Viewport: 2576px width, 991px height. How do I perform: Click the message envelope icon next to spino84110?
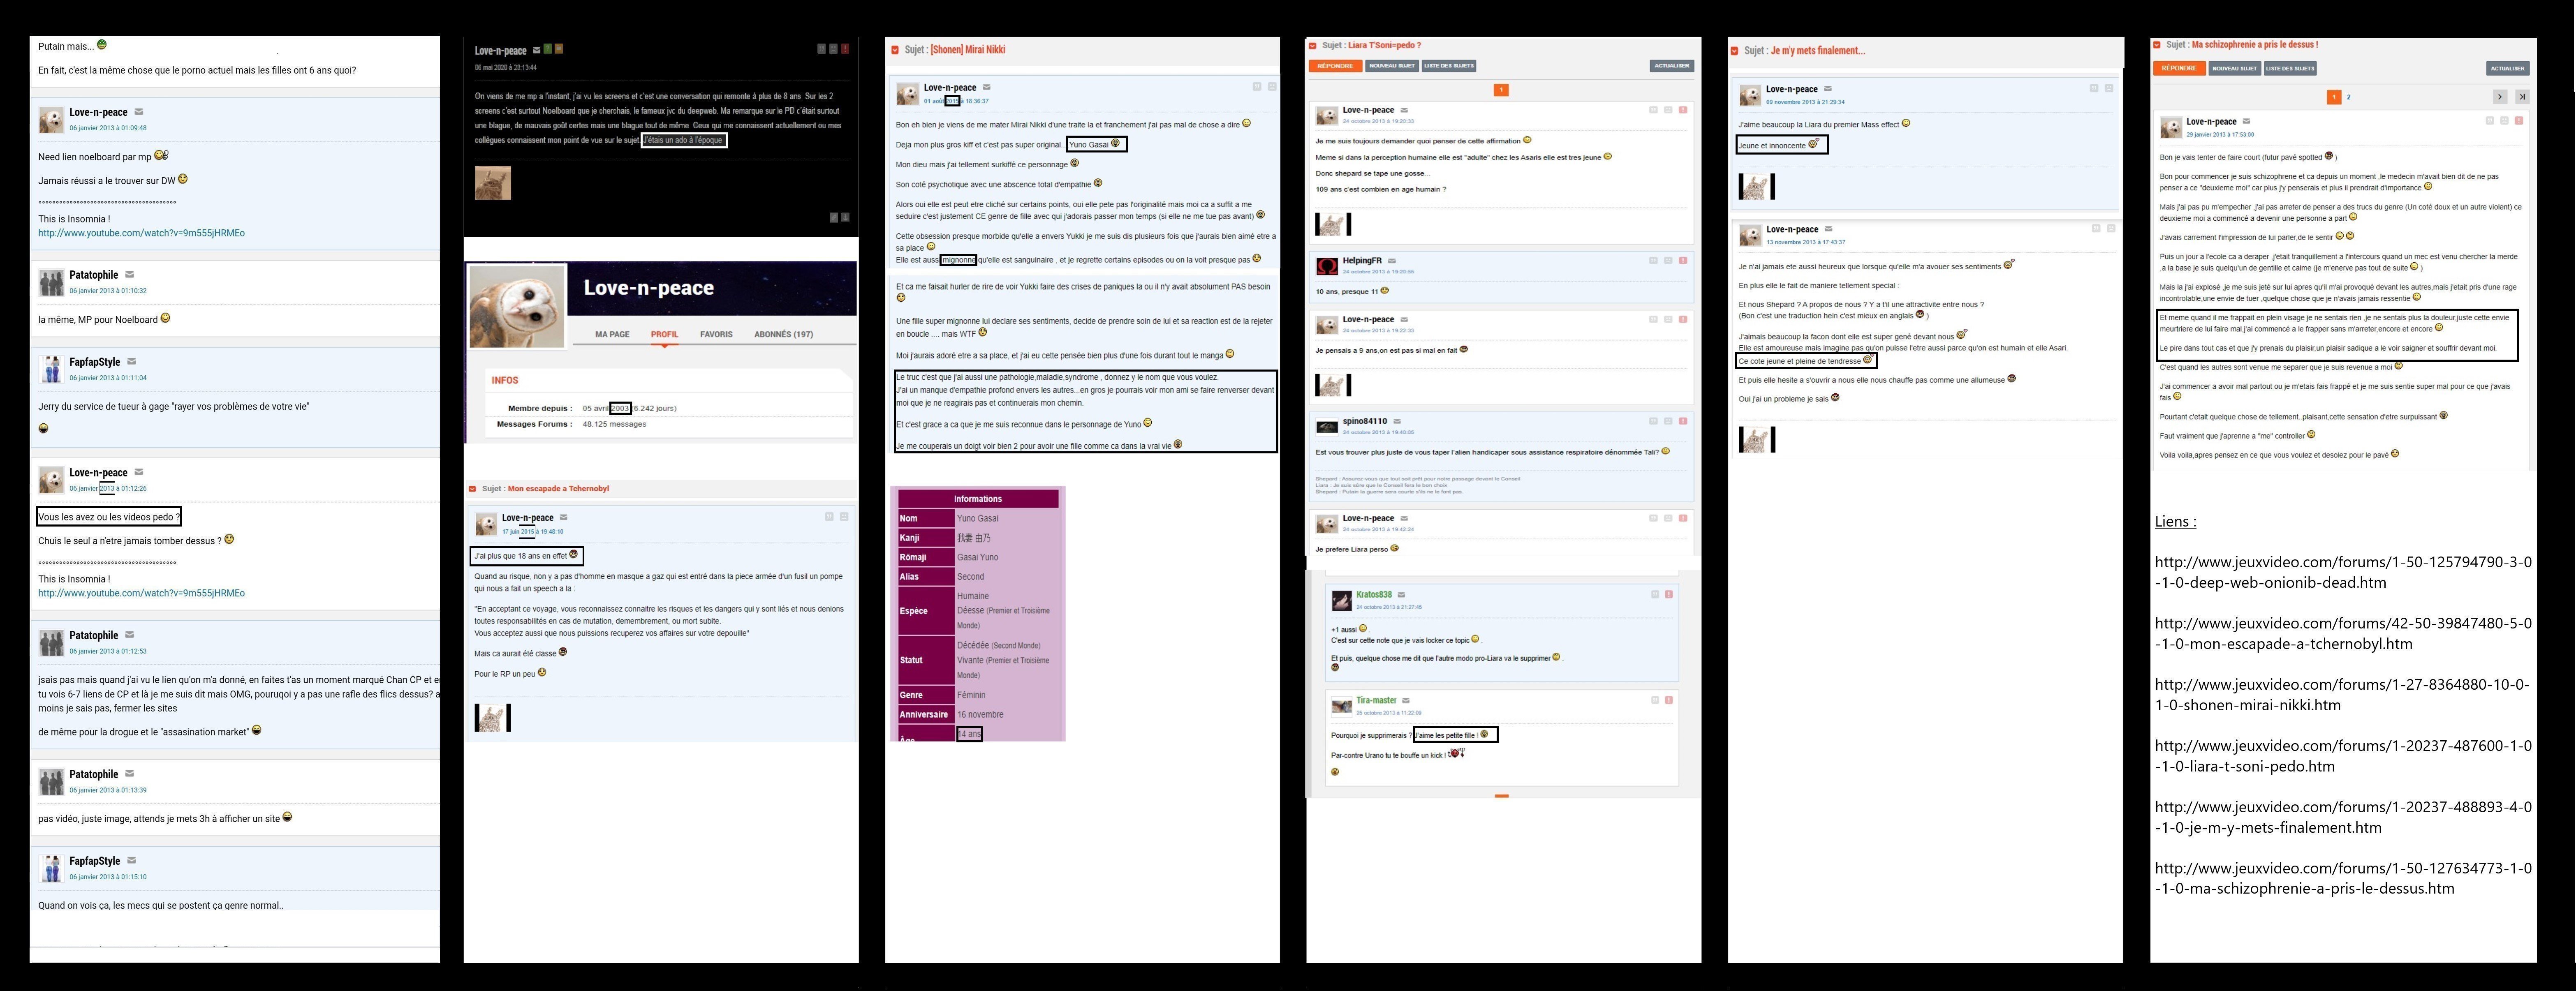pyautogui.click(x=1397, y=421)
